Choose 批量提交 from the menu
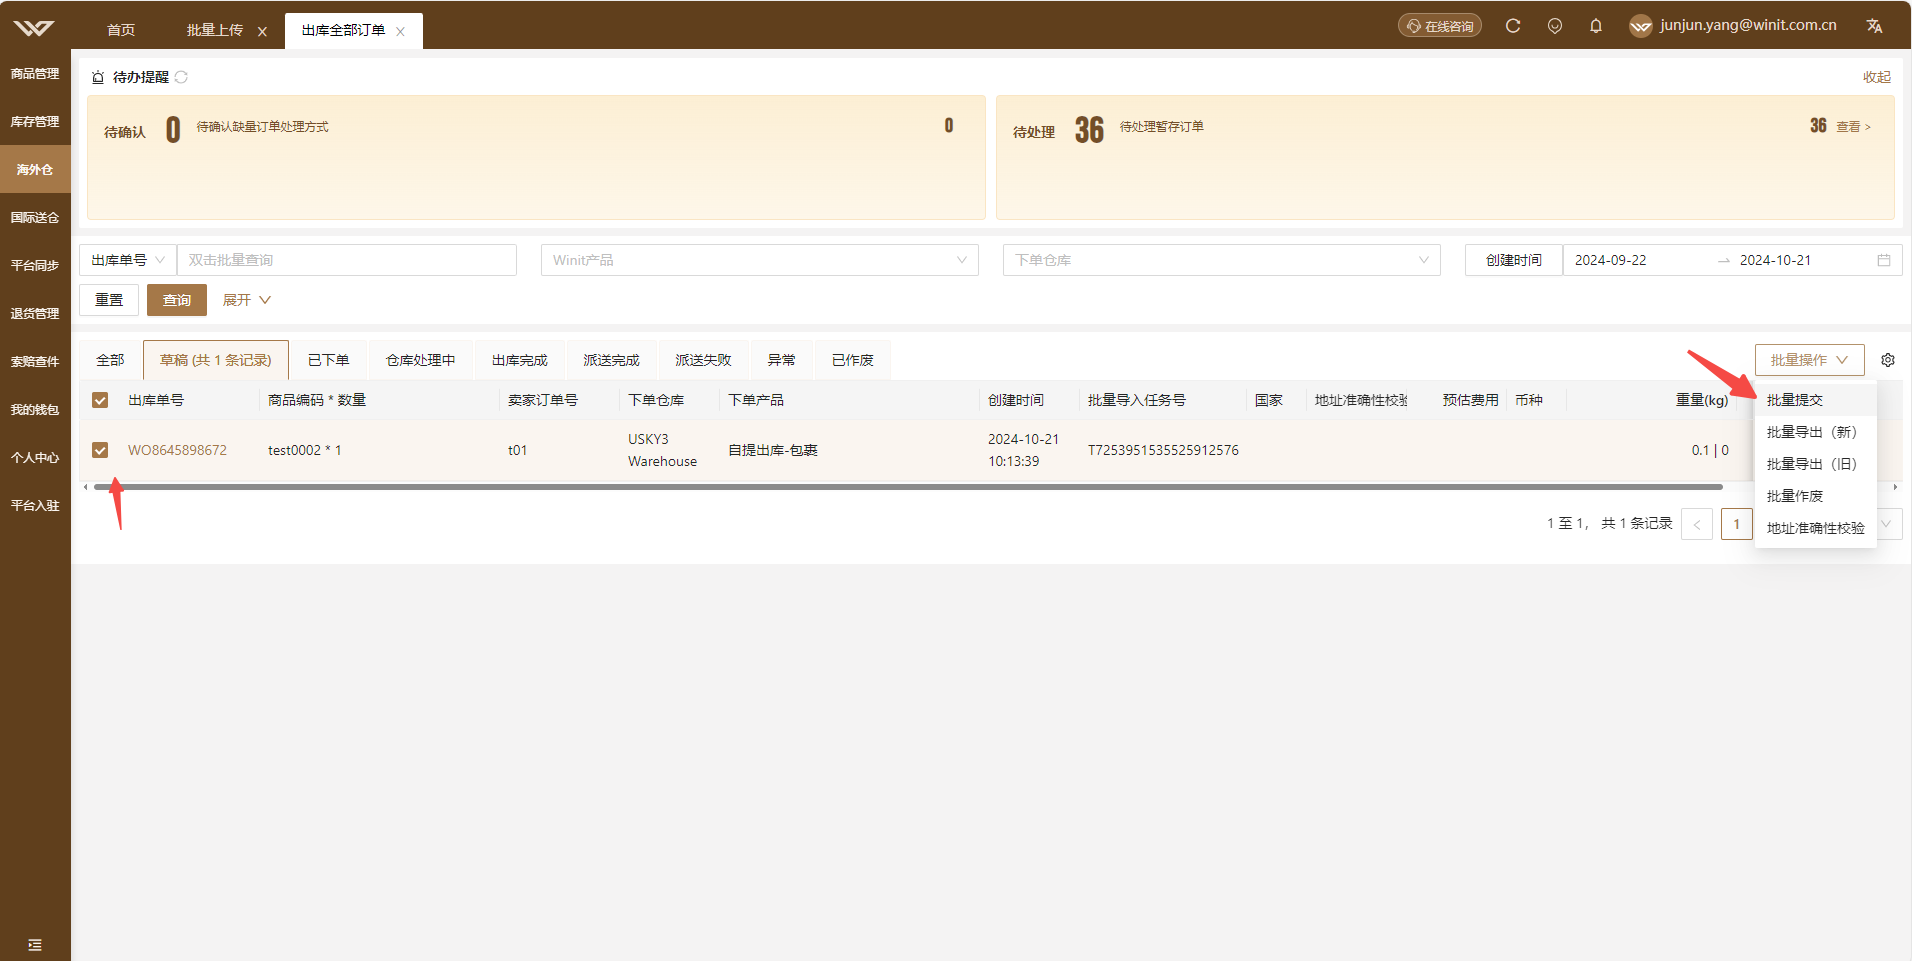The image size is (1912, 961). point(1815,400)
